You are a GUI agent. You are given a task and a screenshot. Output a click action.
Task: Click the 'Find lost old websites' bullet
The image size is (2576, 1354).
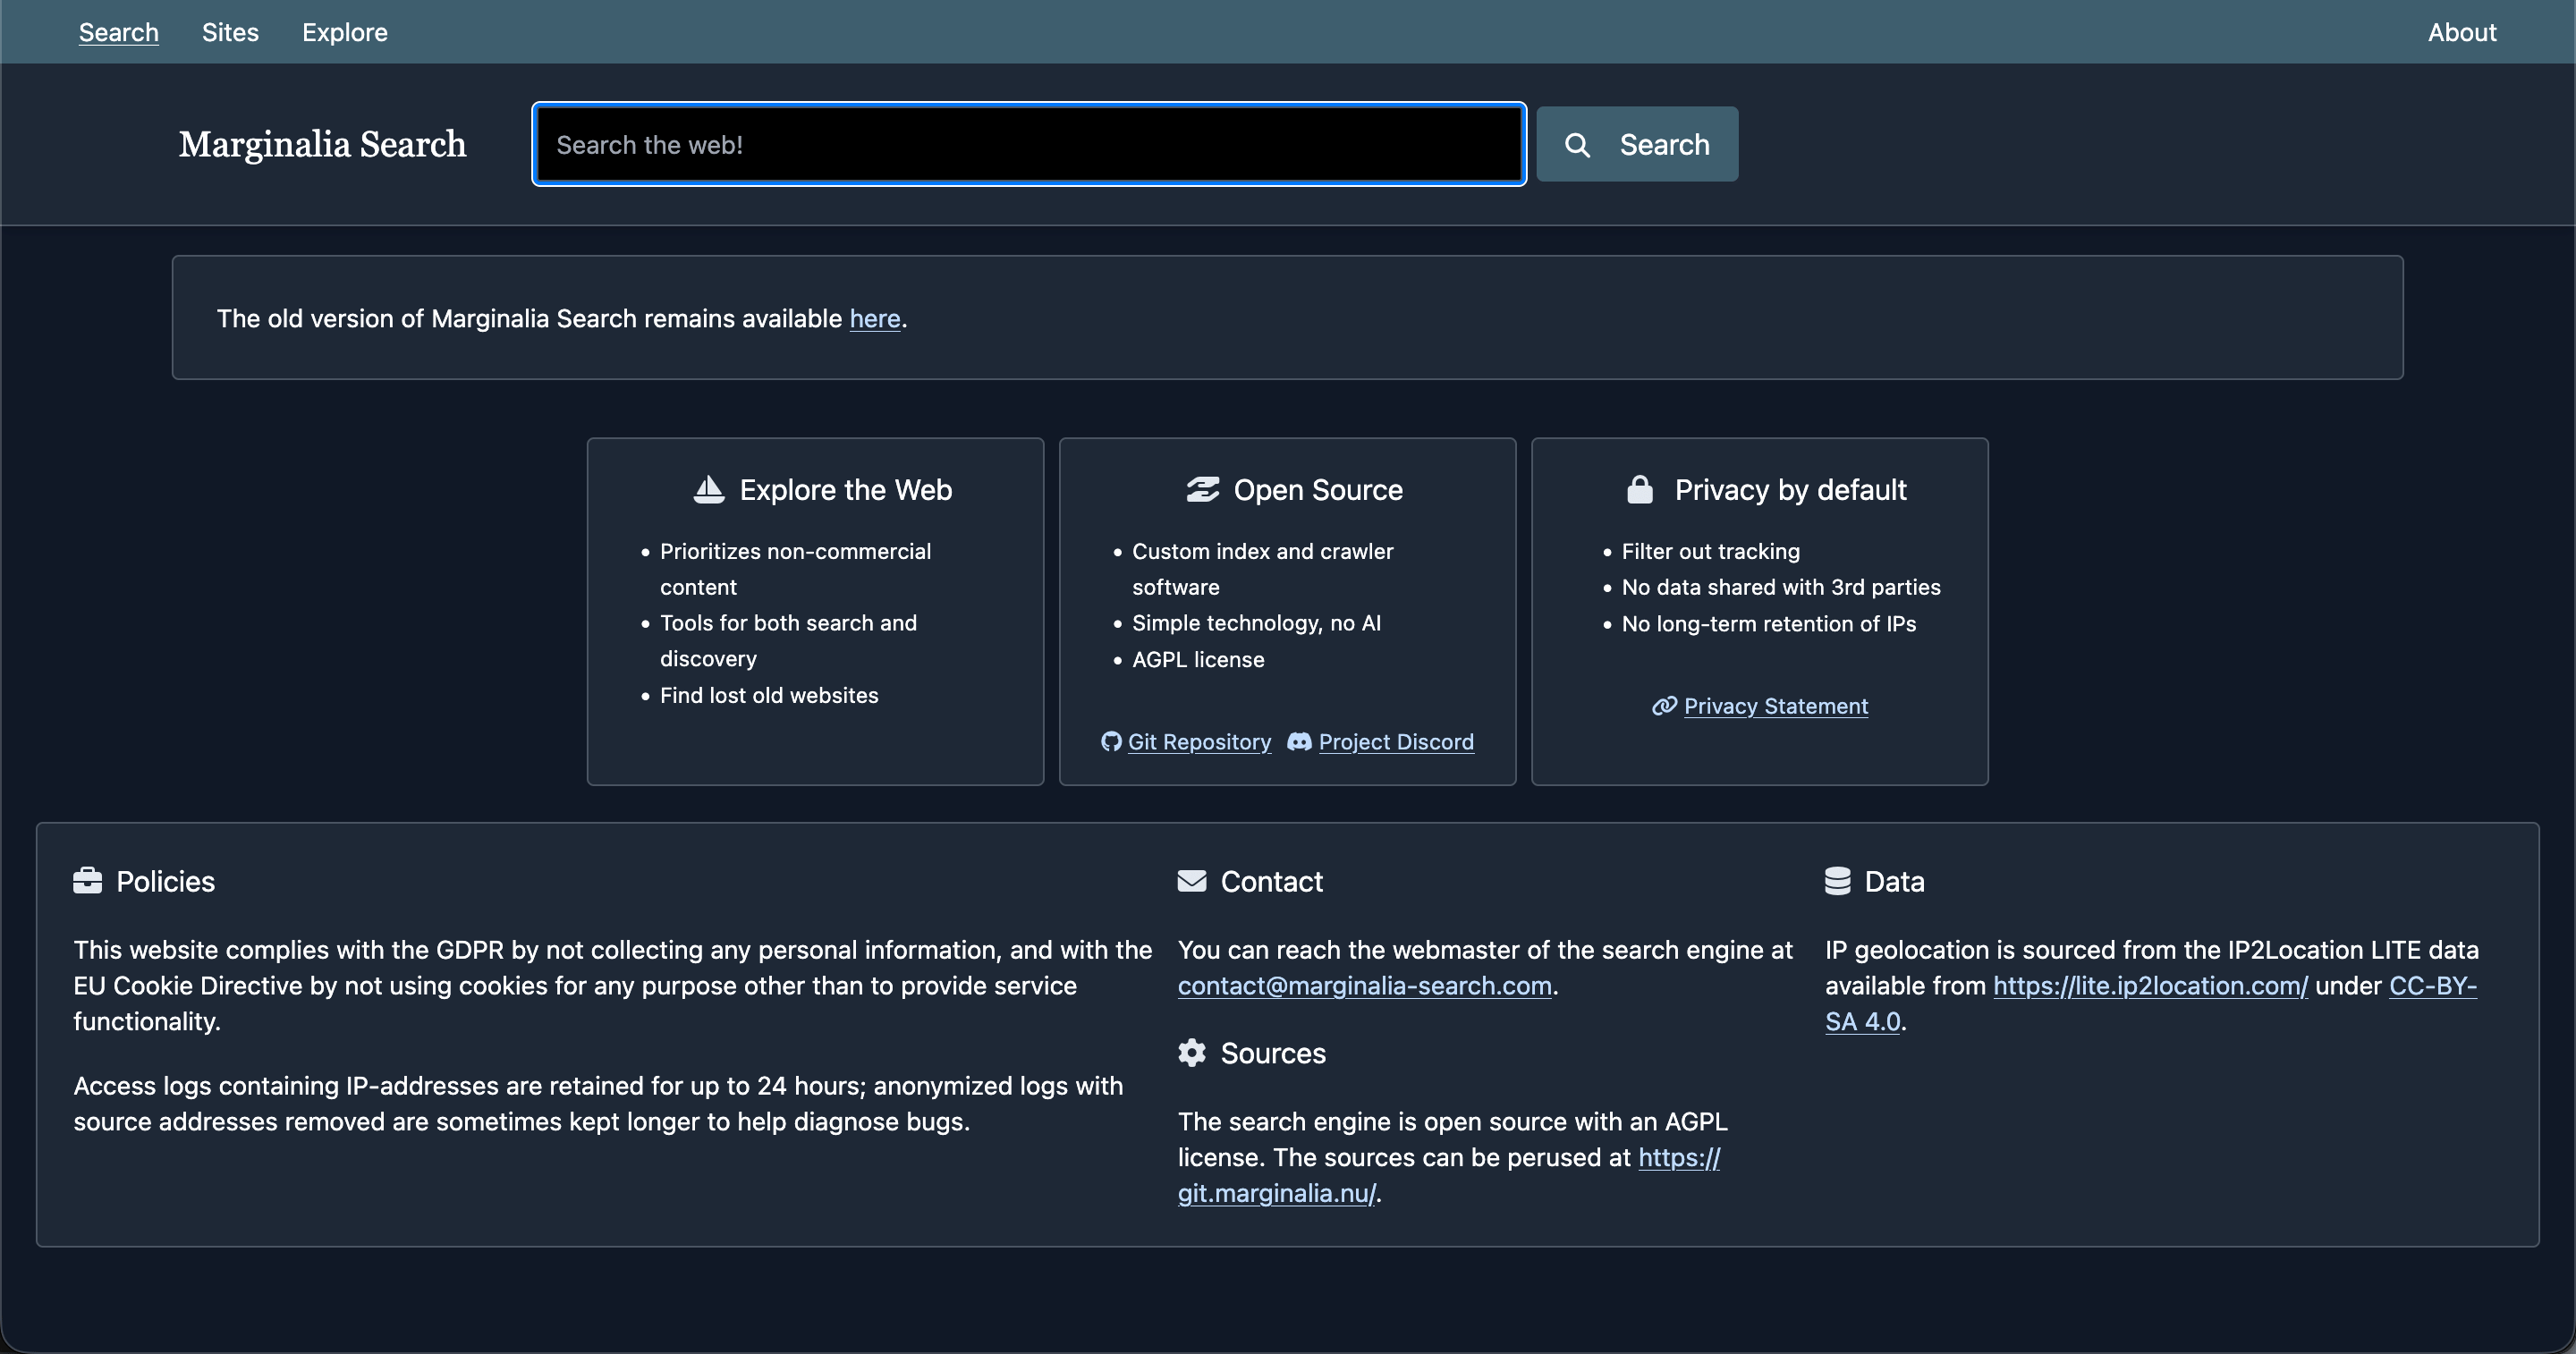[769, 695]
